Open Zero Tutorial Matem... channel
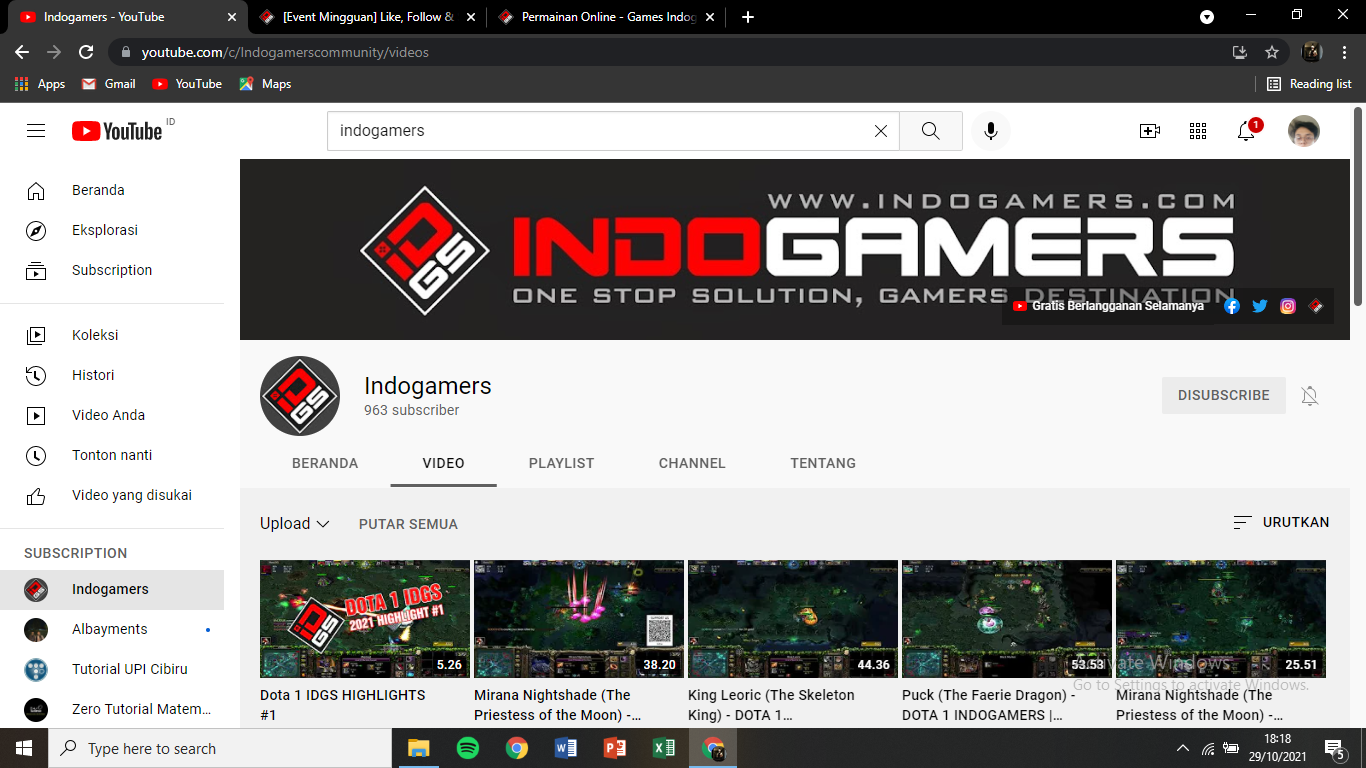The height and width of the screenshot is (768, 1366). (x=112, y=709)
